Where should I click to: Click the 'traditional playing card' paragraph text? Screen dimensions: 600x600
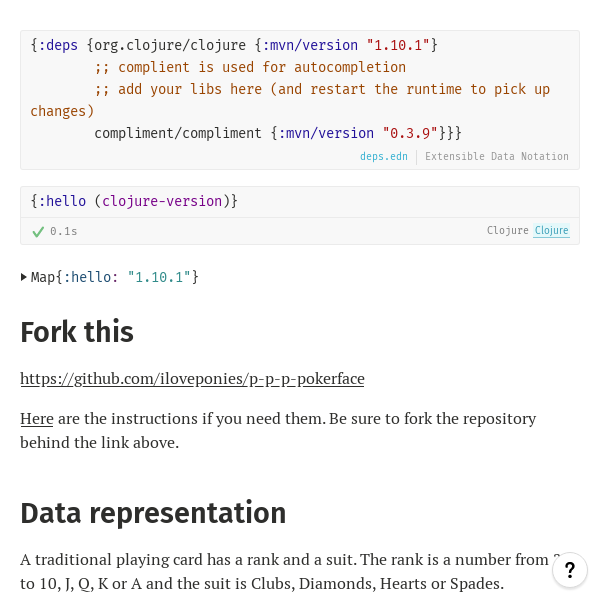(280, 561)
